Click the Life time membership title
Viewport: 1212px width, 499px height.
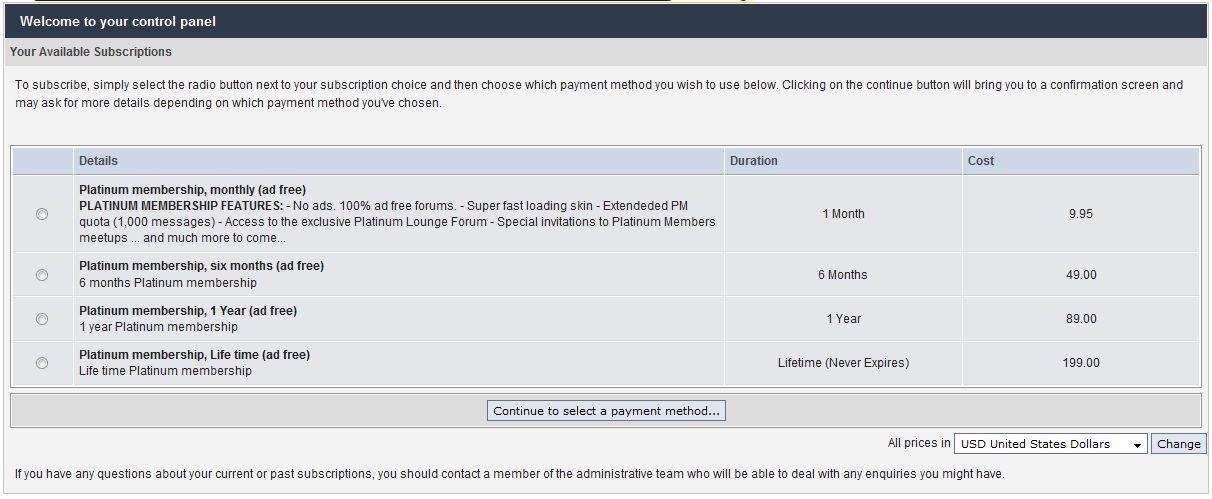[194, 355]
